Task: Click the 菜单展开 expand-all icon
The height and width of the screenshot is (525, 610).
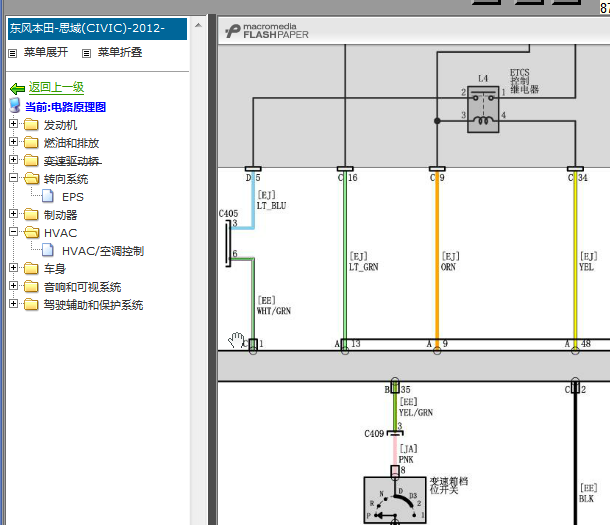Action: pyautogui.click(x=13, y=53)
